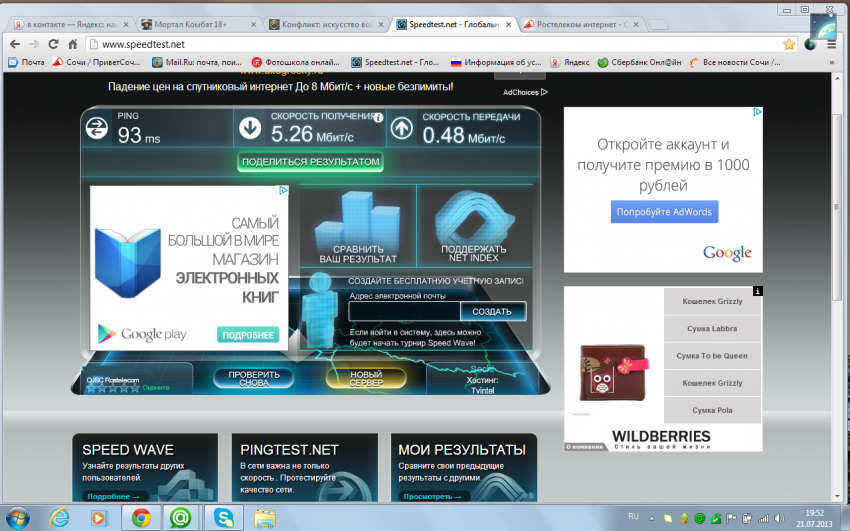Rate the provider using the star rating
Viewport: 850px width, 531px height.
pos(113,388)
